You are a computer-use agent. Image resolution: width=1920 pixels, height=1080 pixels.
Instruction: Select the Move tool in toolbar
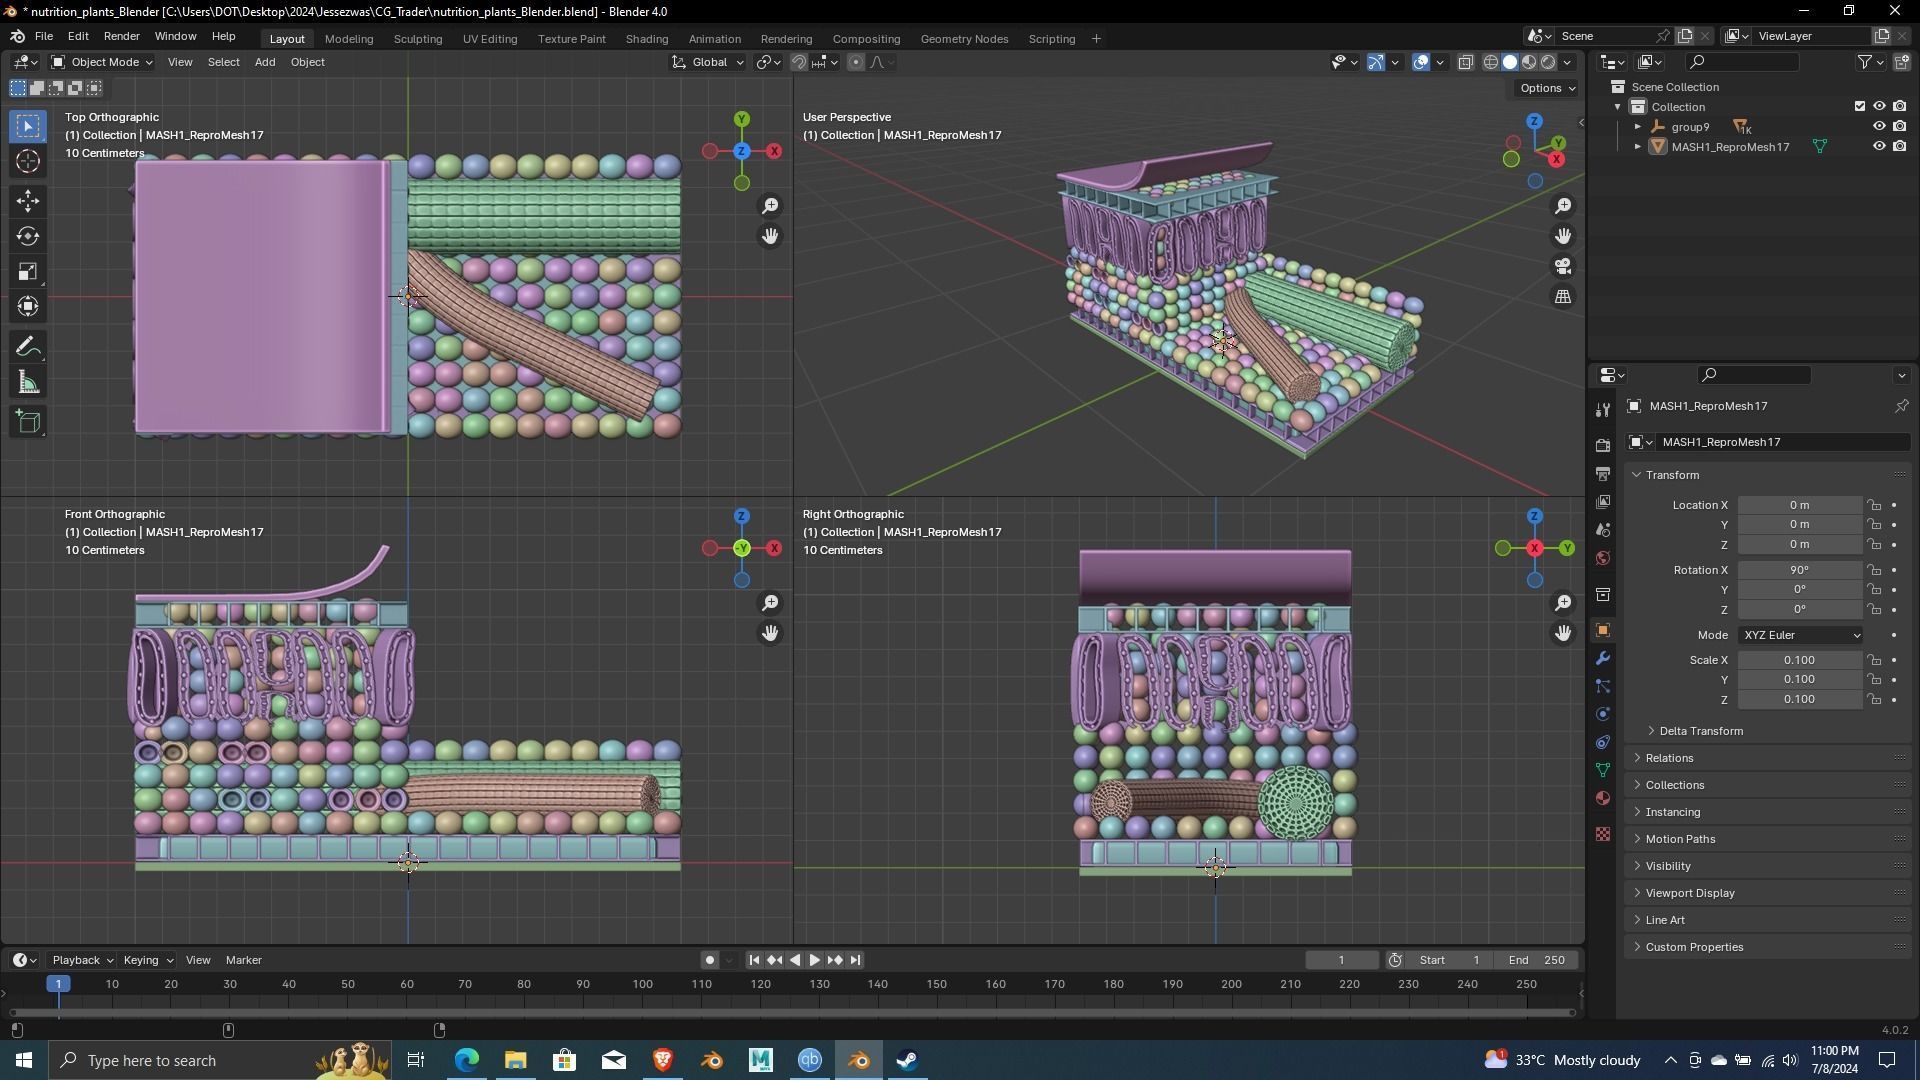28,201
